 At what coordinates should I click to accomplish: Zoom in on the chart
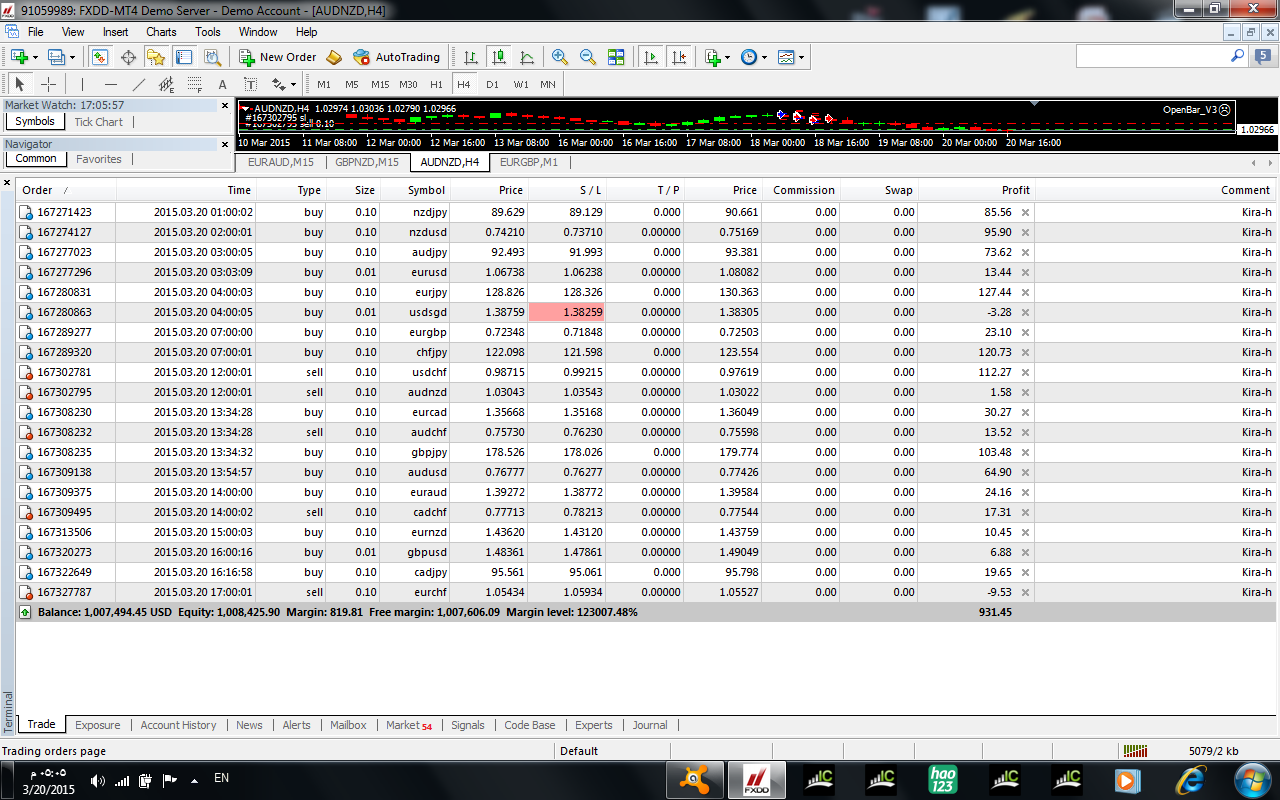click(x=560, y=57)
